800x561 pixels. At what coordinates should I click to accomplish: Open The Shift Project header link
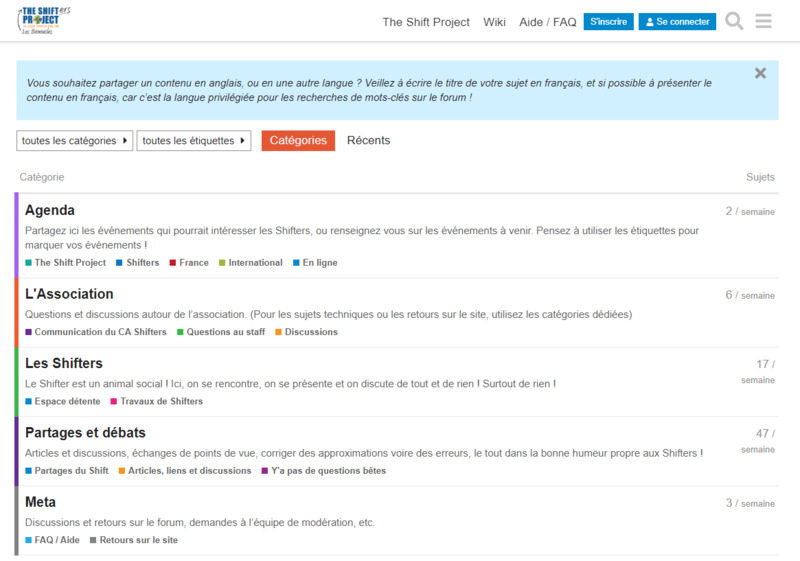coord(426,22)
